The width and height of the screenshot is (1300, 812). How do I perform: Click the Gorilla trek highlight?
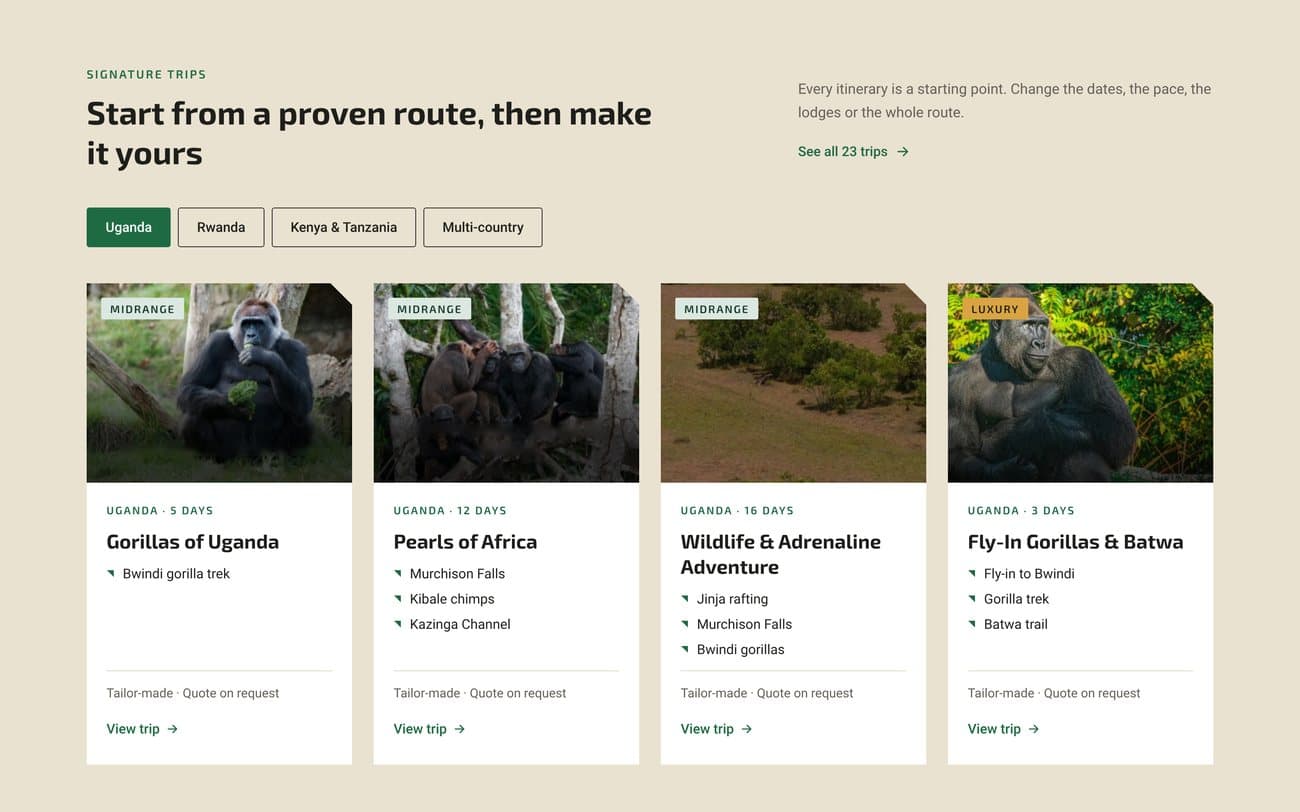(x=1016, y=599)
